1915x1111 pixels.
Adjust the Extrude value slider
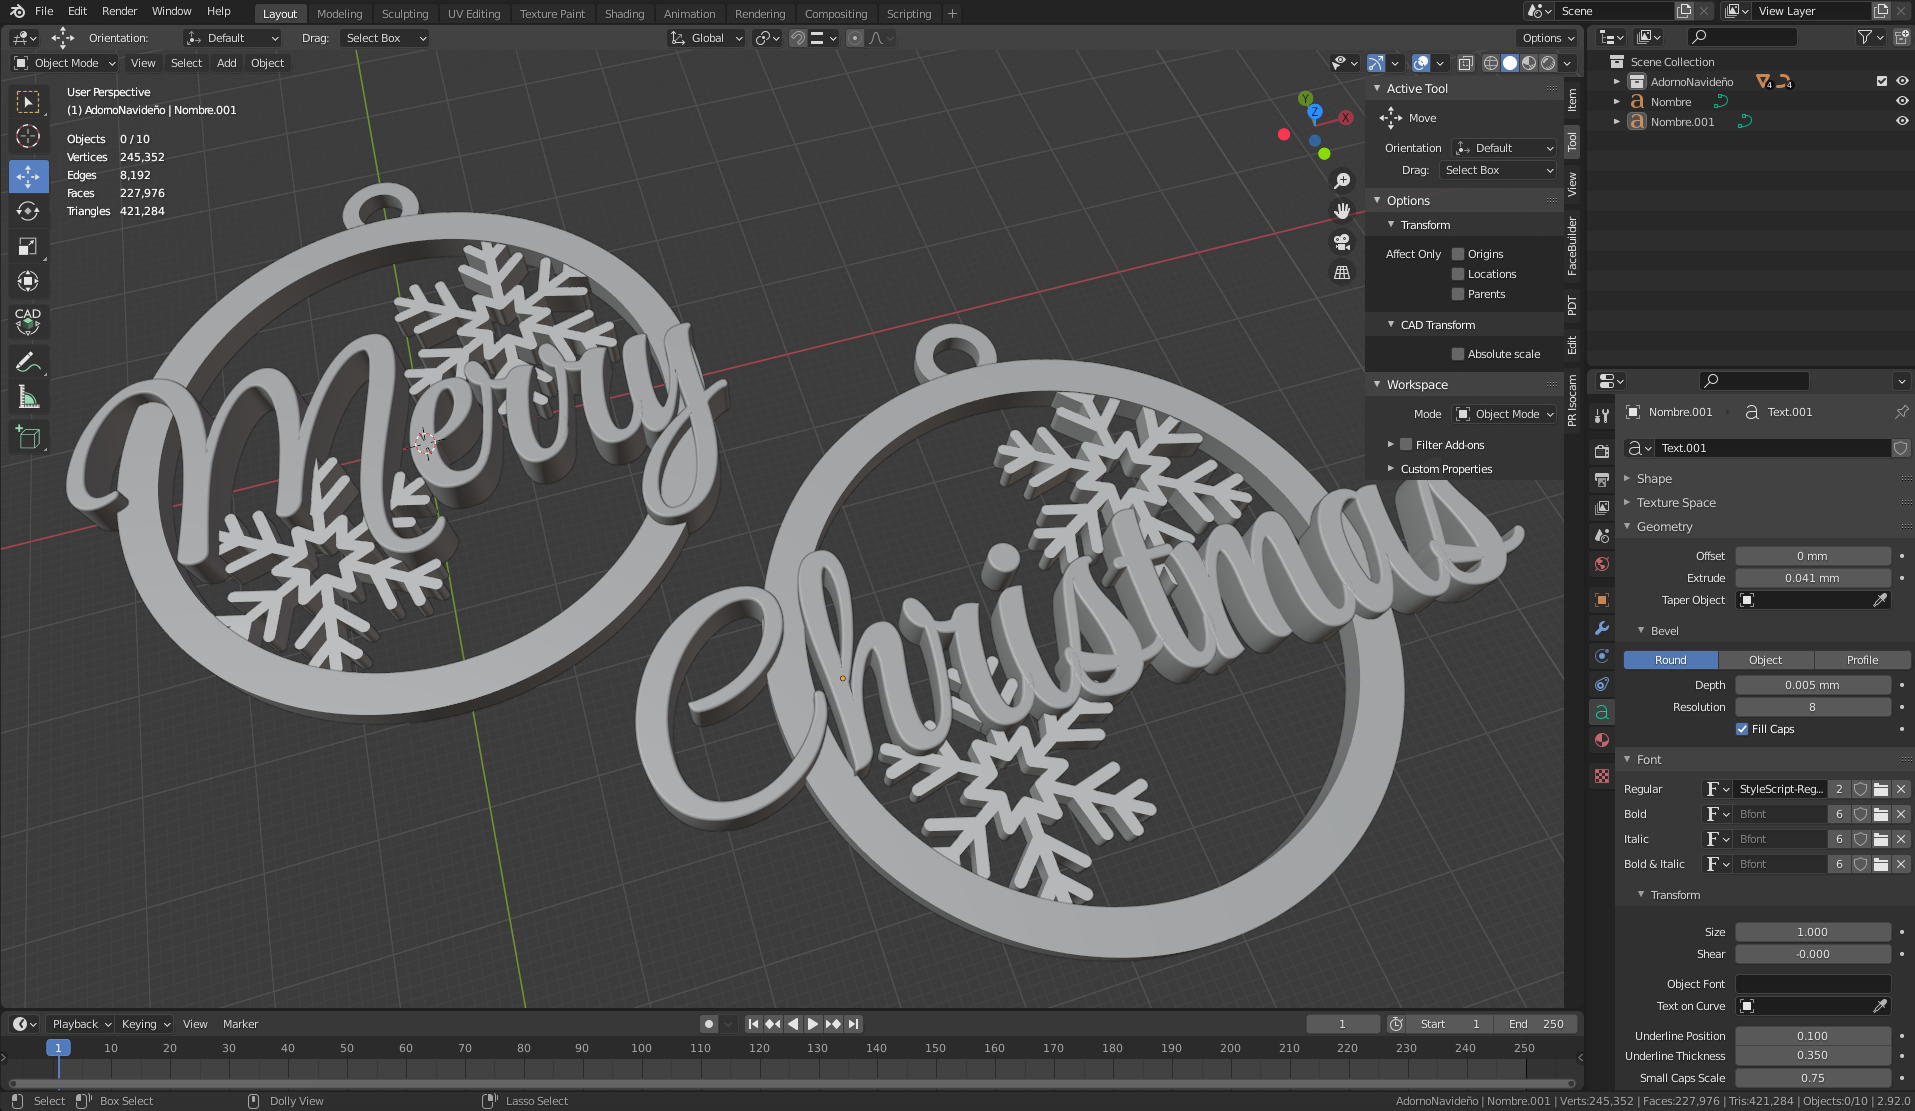(1812, 578)
